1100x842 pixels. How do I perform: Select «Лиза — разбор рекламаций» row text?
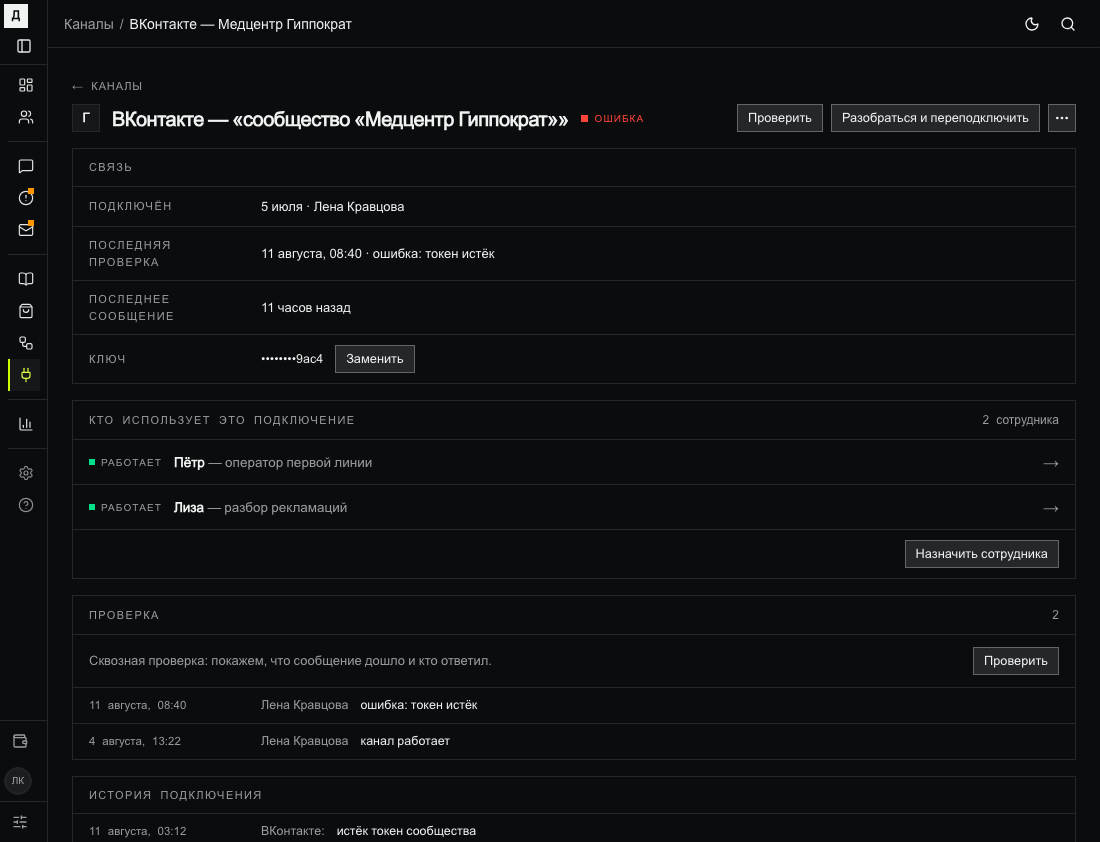pyautogui.click(x=260, y=507)
